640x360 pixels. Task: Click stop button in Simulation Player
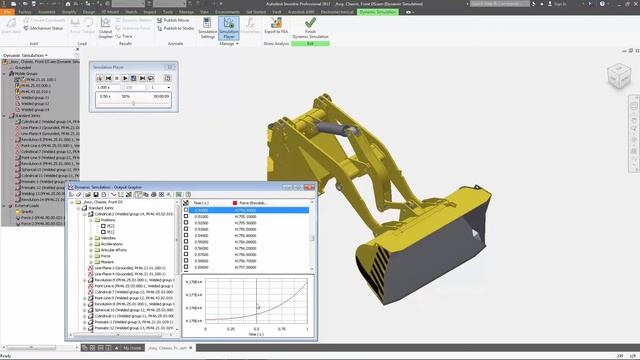(117, 78)
